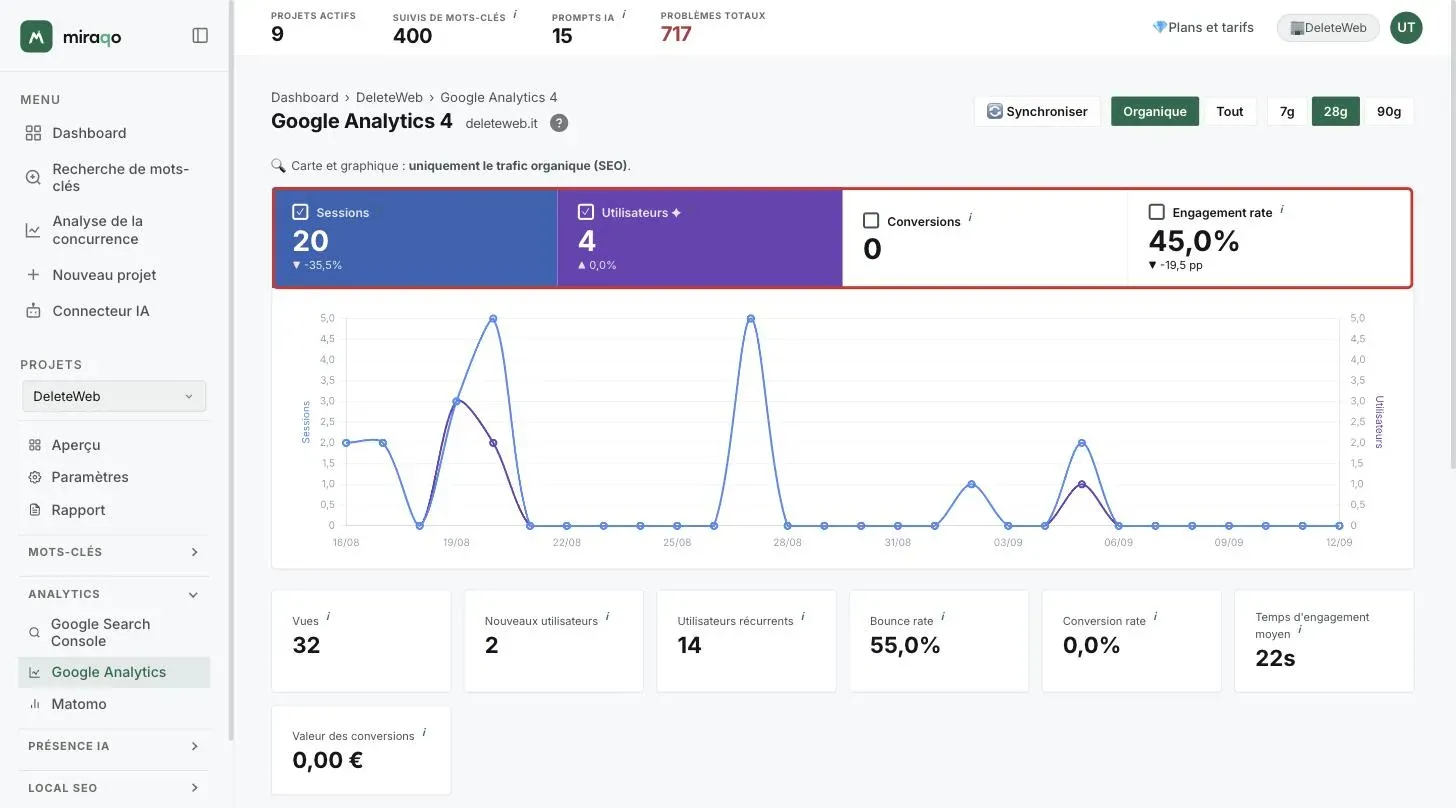Click the Synchroniser button
The width and height of the screenshot is (1456, 808).
(1037, 111)
